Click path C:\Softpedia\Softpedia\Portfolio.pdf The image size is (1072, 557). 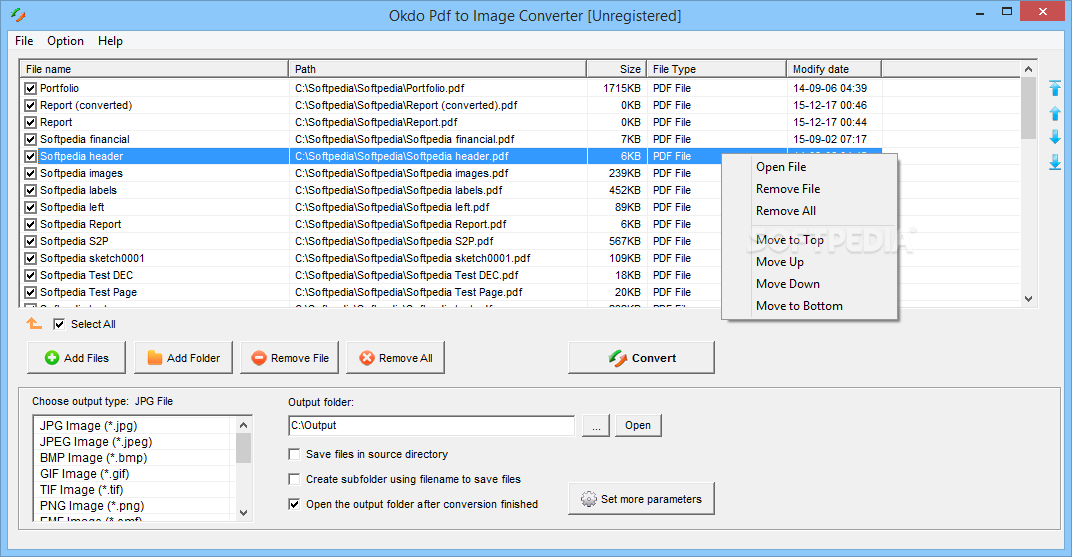pos(379,88)
